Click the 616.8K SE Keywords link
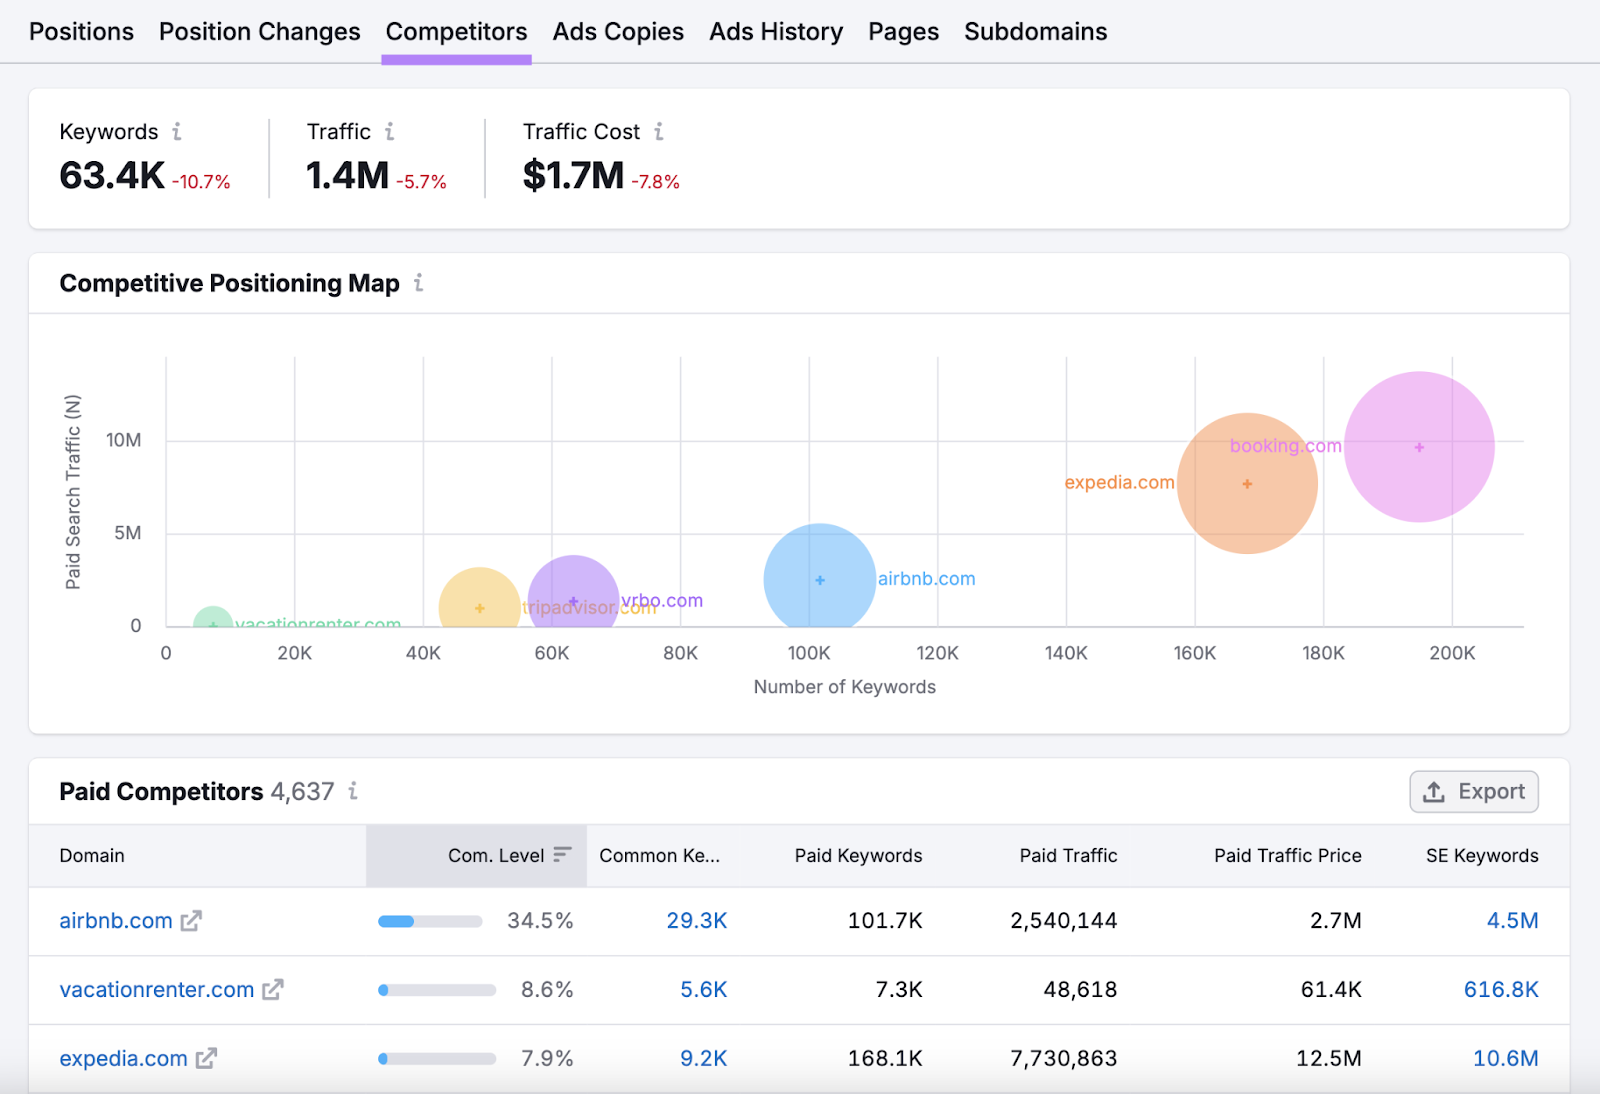This screenshot has height=1094, width=1600. (1501, 990)
